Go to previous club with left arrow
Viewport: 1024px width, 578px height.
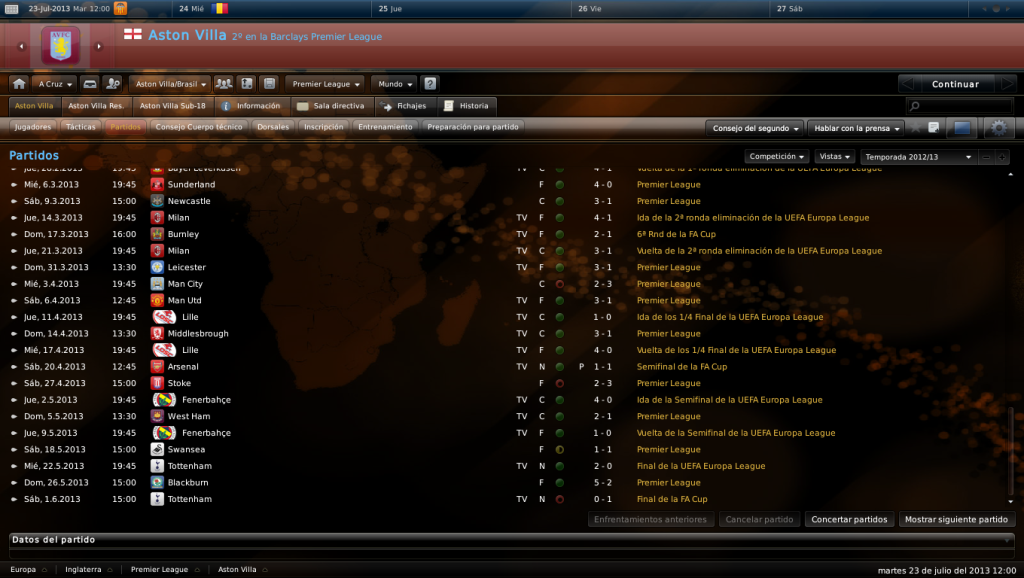point(22,46)
